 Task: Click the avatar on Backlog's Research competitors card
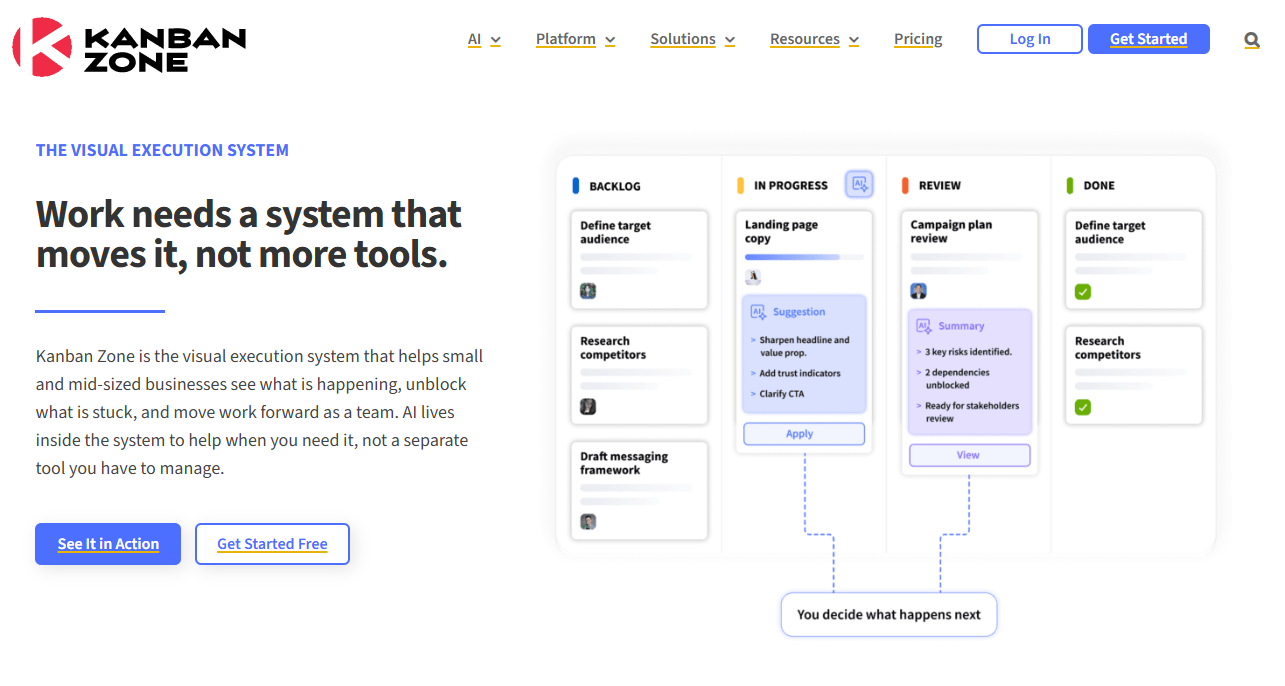[588, 407]
